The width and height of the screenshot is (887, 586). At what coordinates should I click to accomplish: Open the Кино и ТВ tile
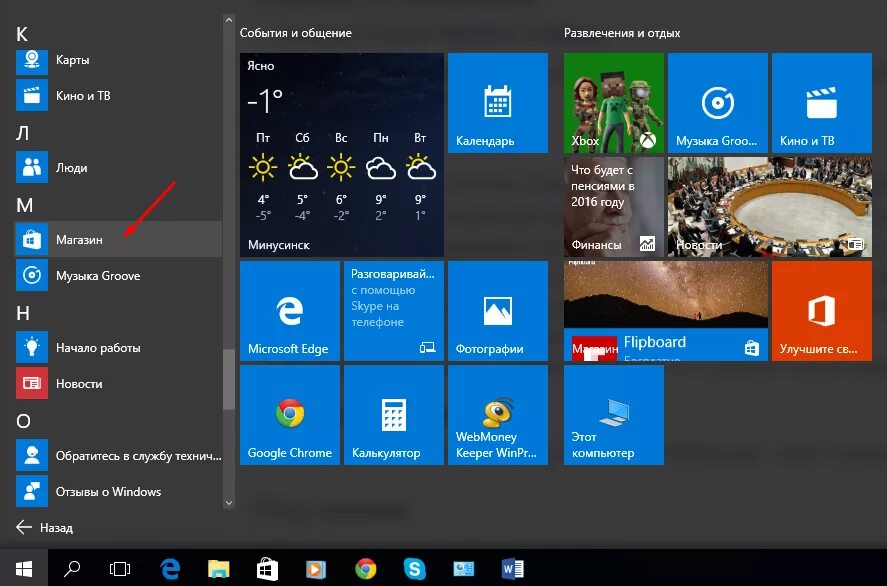[822, 103]
